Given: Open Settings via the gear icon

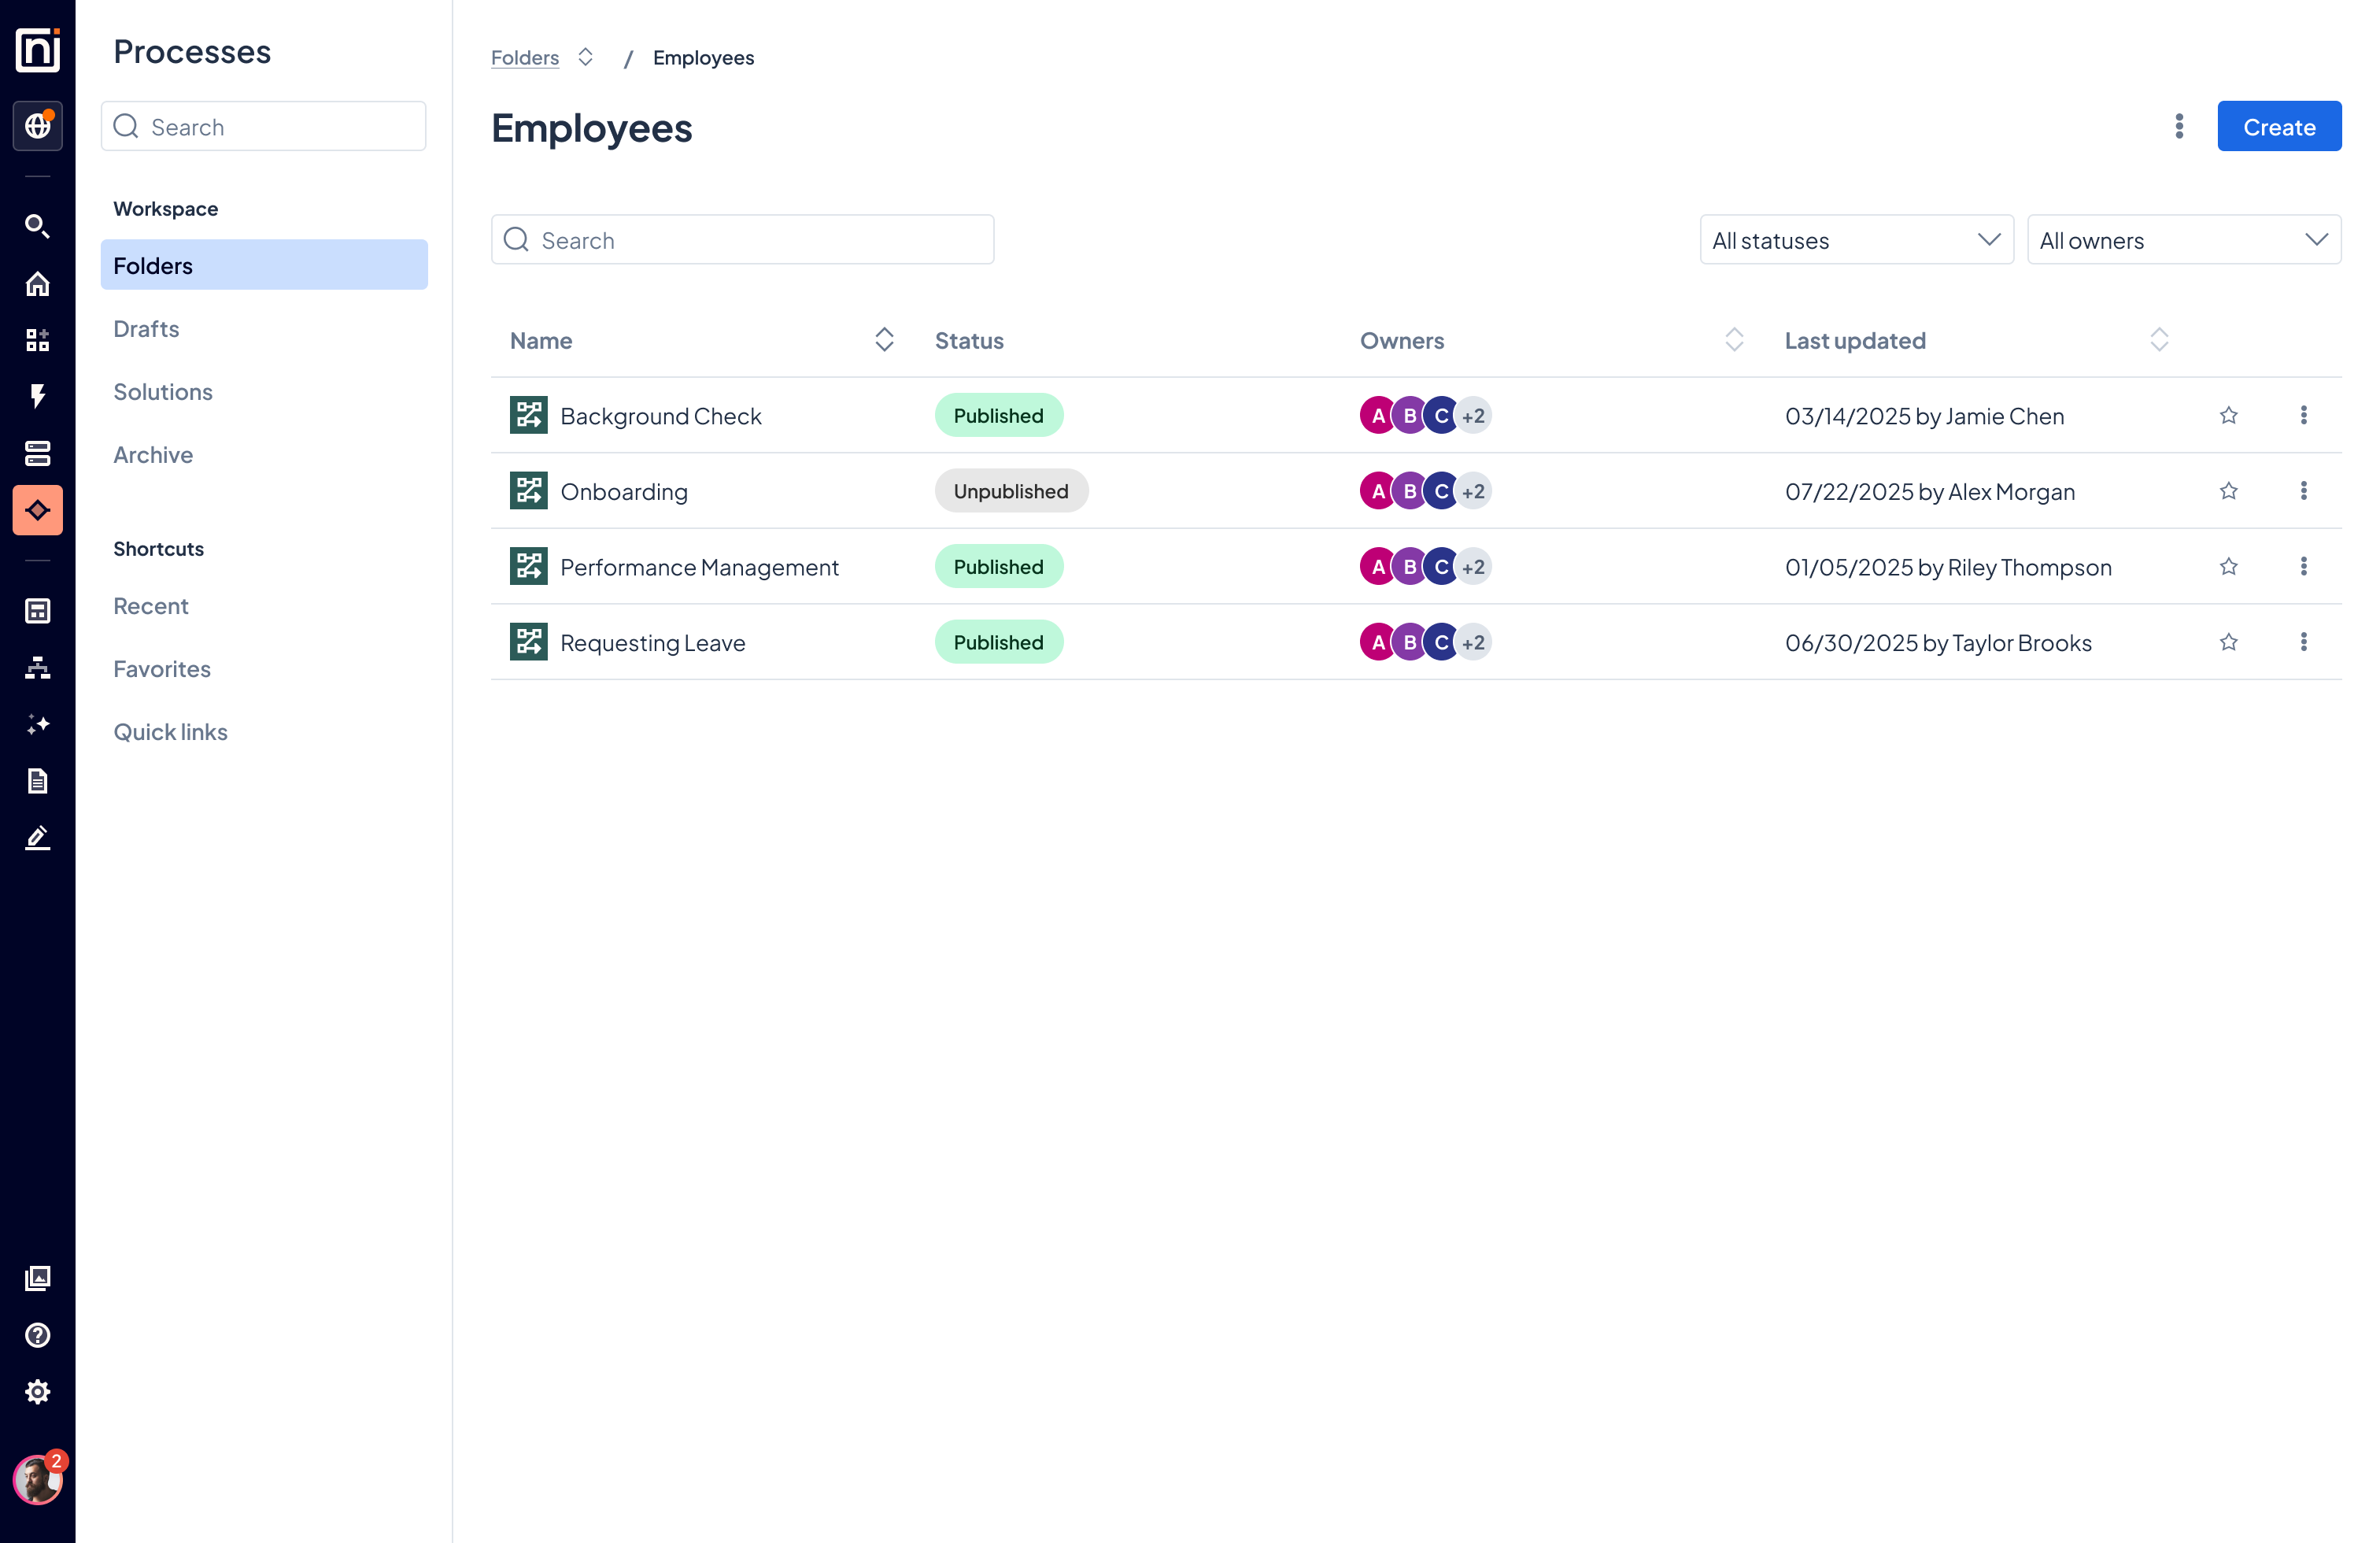Looking at the screenshot, I should click(37, 1391).
